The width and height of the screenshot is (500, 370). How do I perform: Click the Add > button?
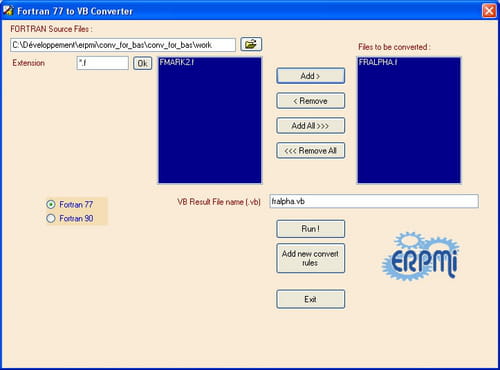point(310,76)
